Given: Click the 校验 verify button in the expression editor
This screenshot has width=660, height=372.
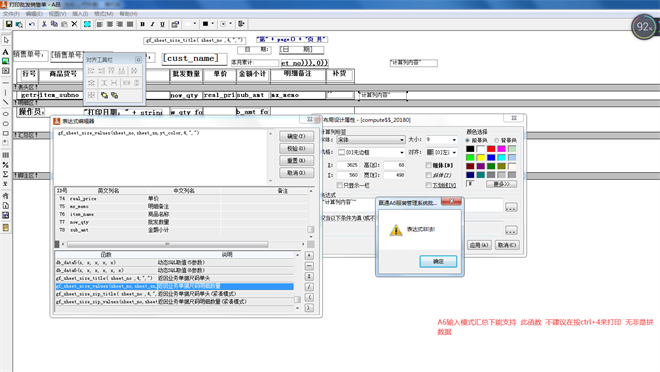Looking at the screenshot, I should [296, 149].
